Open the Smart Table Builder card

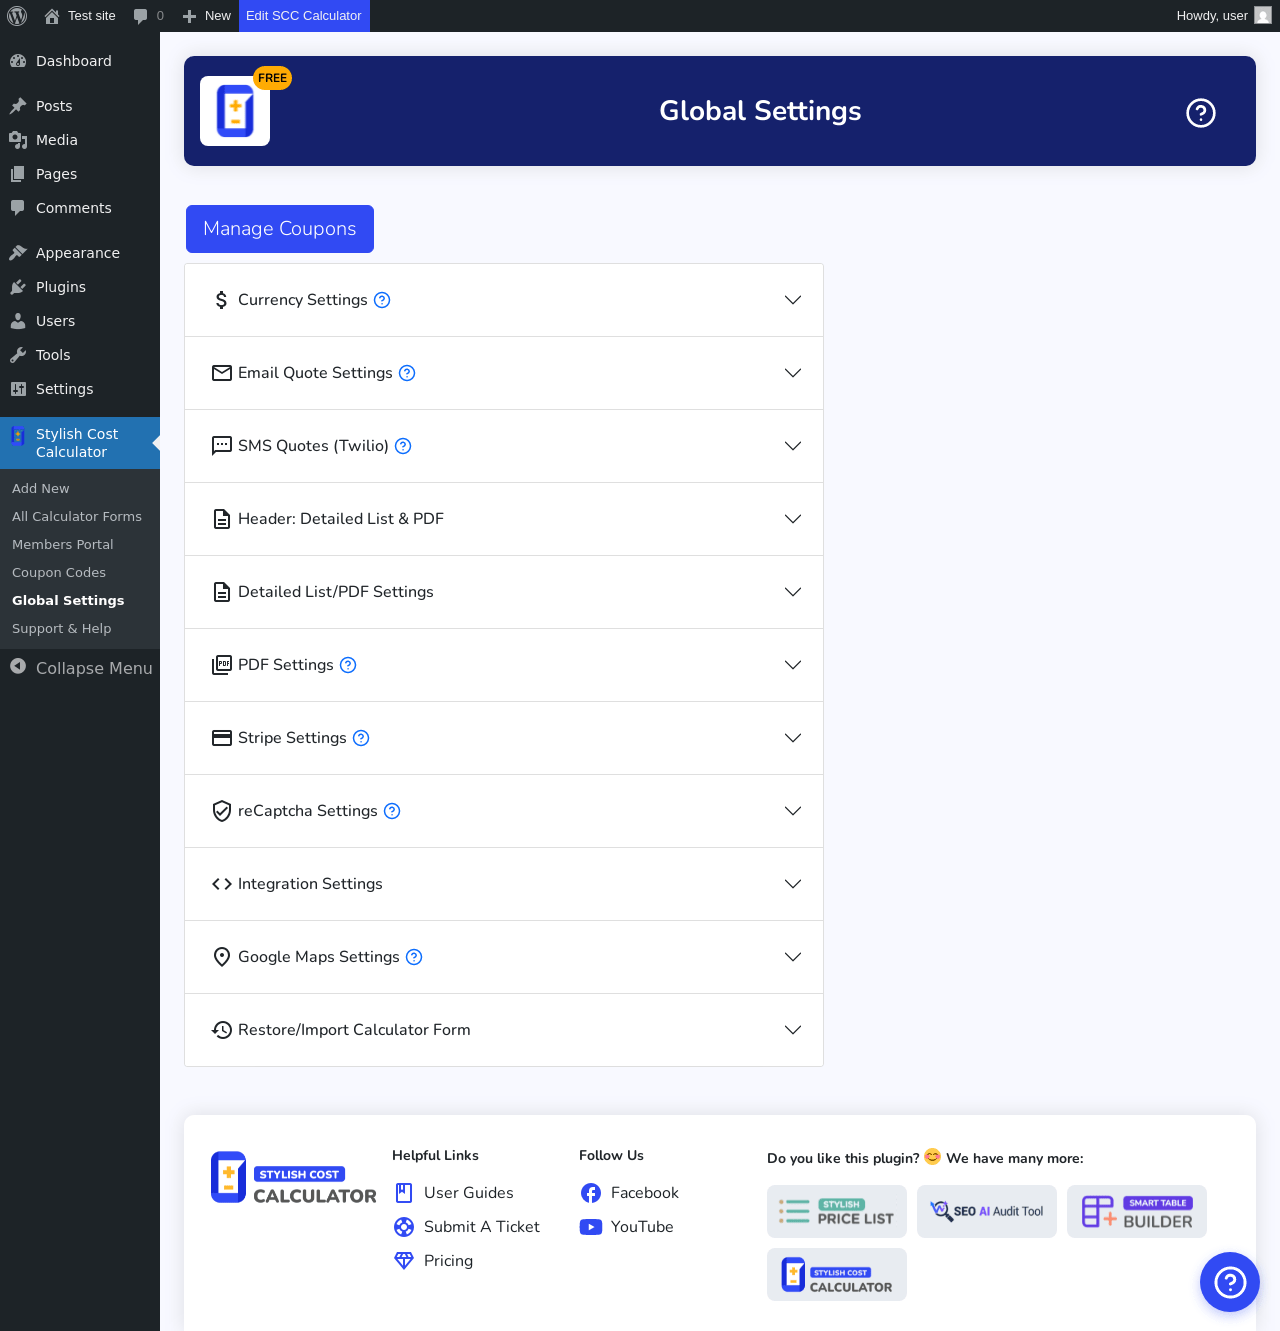[x=1137, y=1211]
